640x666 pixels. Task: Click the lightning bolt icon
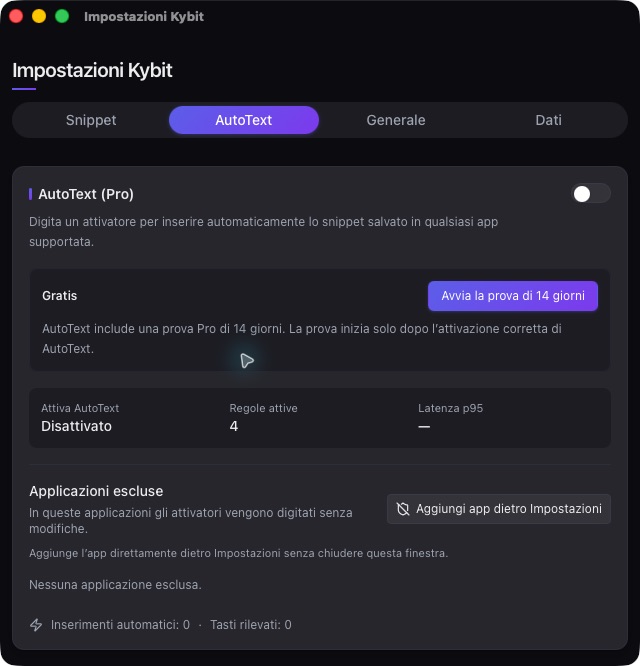[x=36, y=625]
